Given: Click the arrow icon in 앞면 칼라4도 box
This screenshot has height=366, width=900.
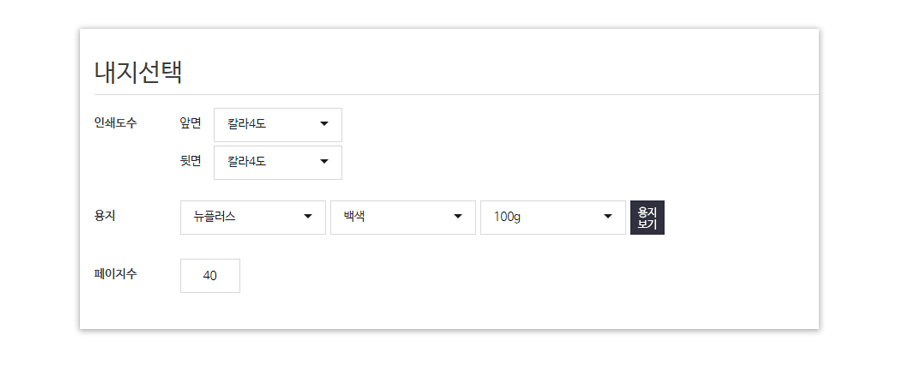Looking at the screenshot, I should (x=324, y=124).
